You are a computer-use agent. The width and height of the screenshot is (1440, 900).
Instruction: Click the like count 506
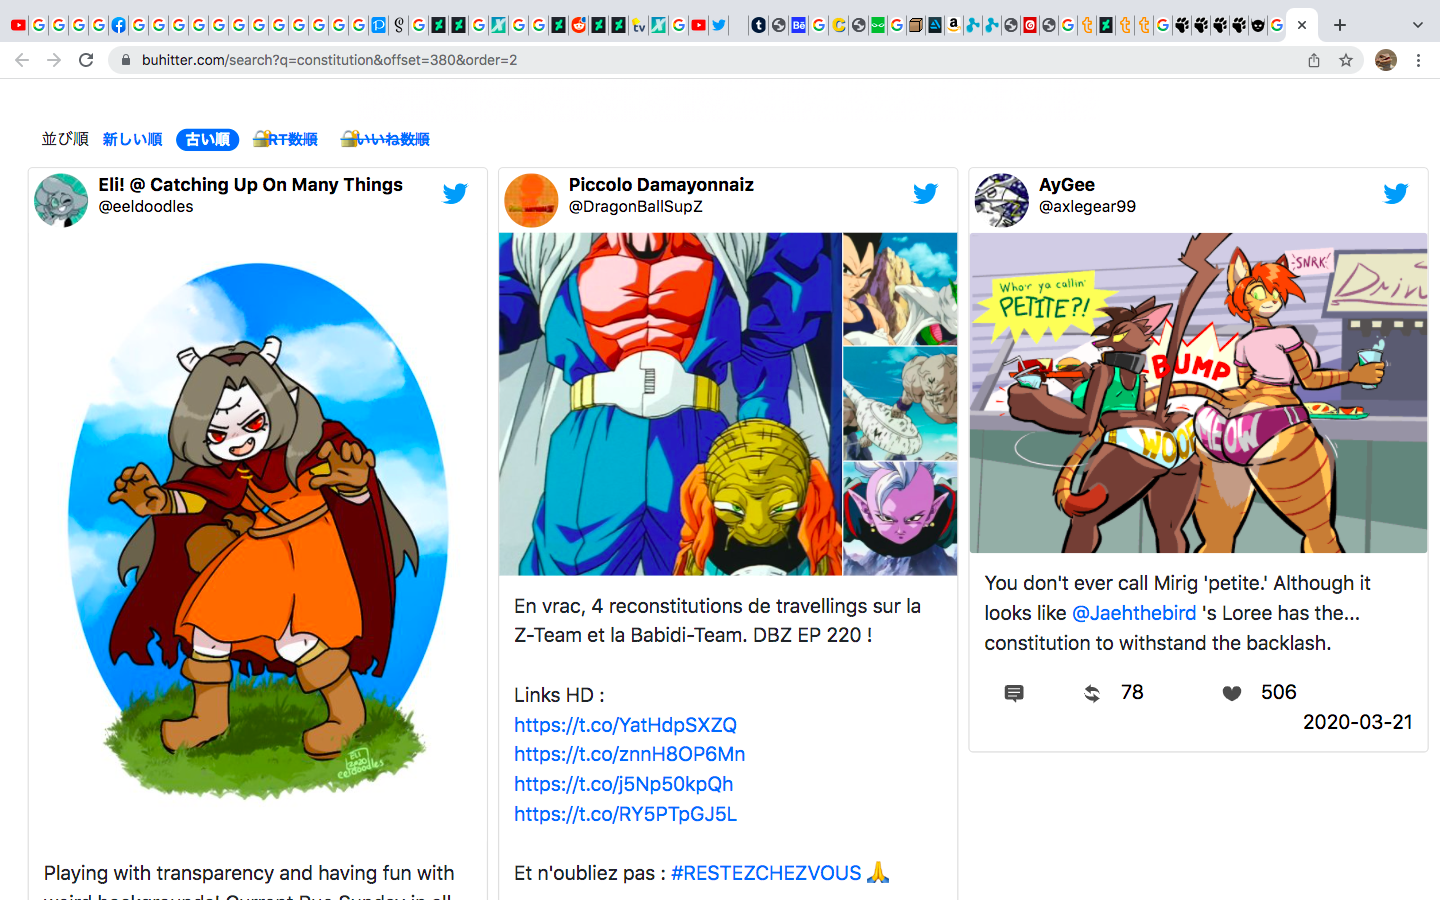(x=1278, y=692)
